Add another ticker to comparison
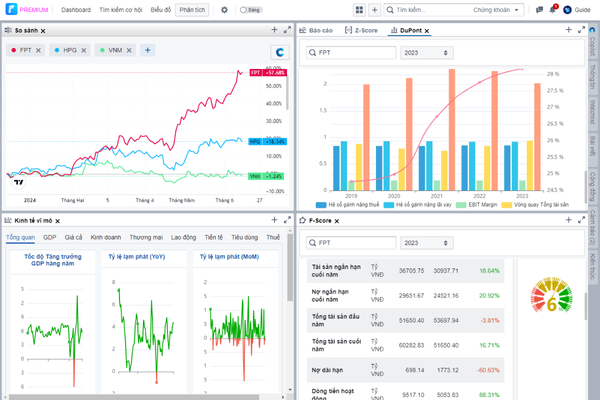This screenshot has height=400, width=600. 148,50
